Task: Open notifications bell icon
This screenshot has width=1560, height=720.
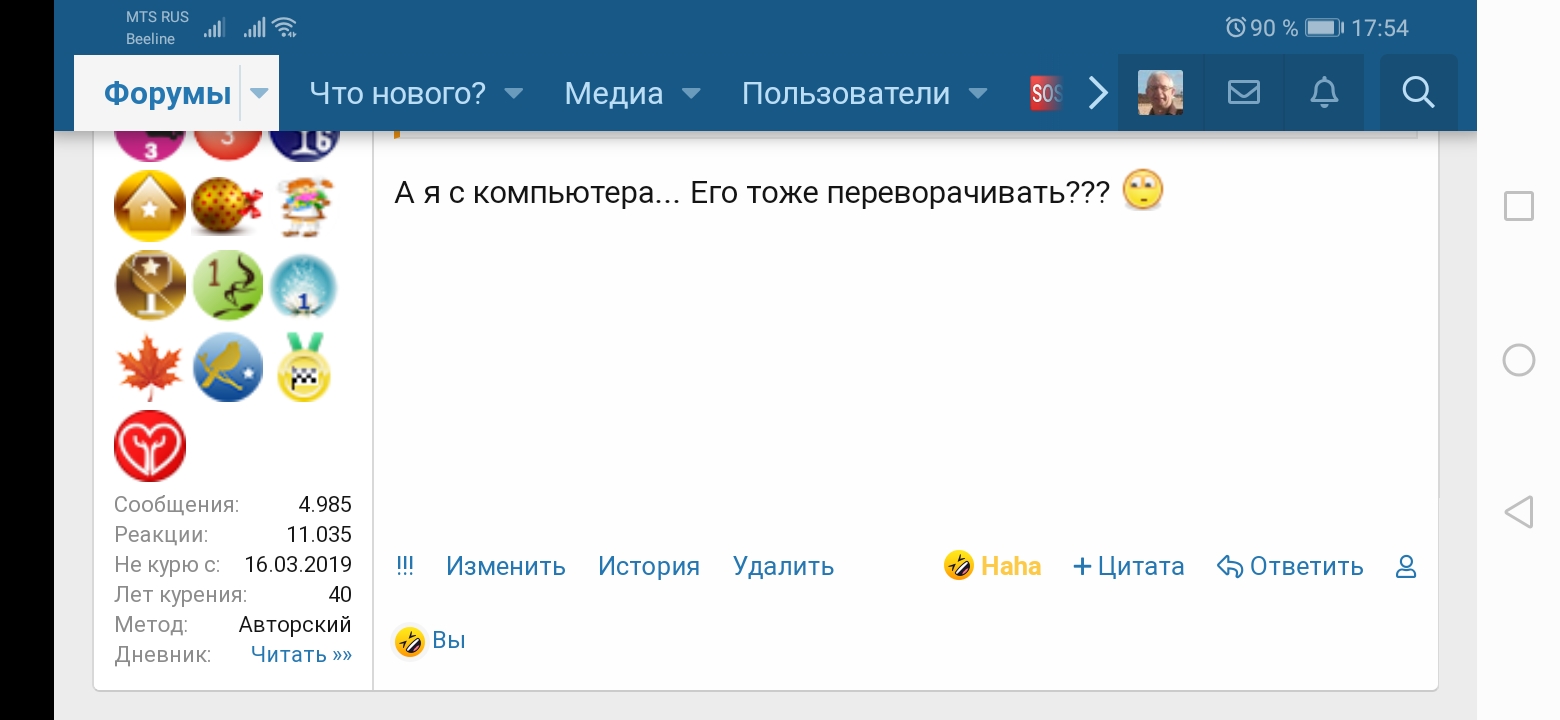Action: point(1324,93)
